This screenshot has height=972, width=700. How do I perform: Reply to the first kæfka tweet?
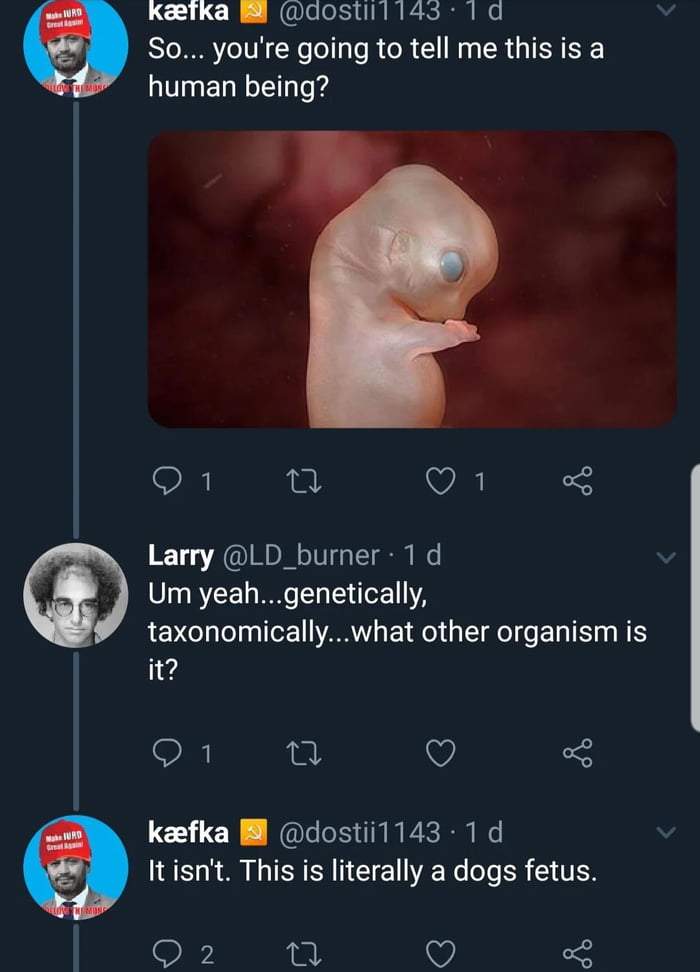pos(166,483)
